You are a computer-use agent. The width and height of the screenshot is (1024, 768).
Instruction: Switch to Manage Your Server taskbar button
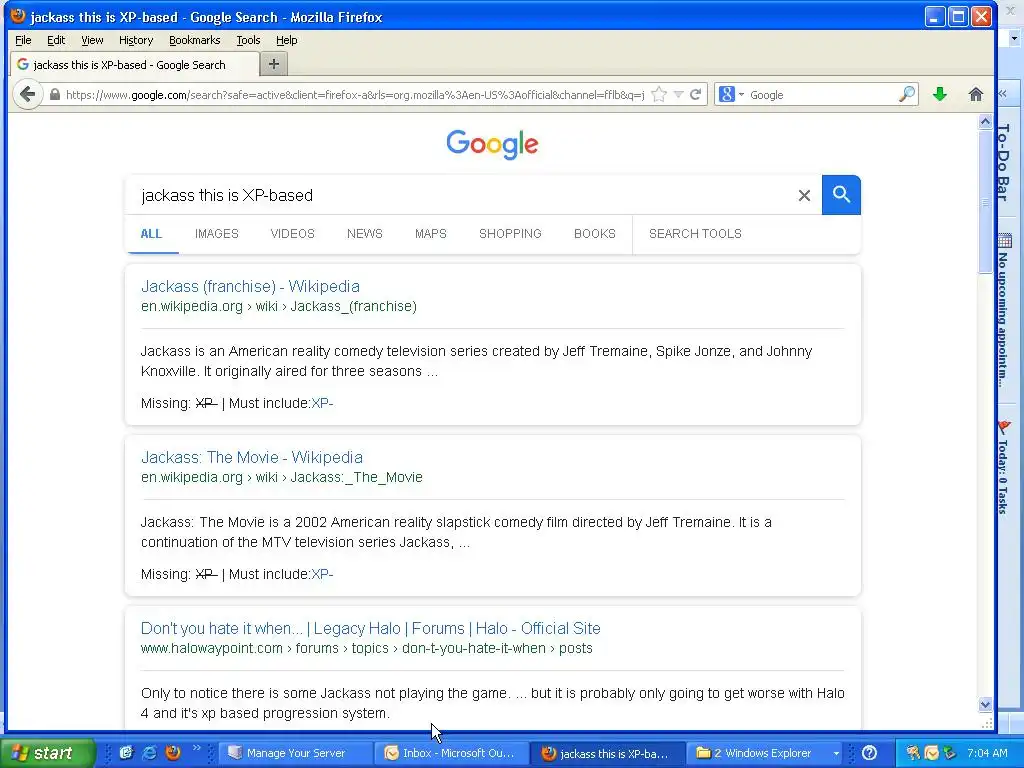pos(295,753)
